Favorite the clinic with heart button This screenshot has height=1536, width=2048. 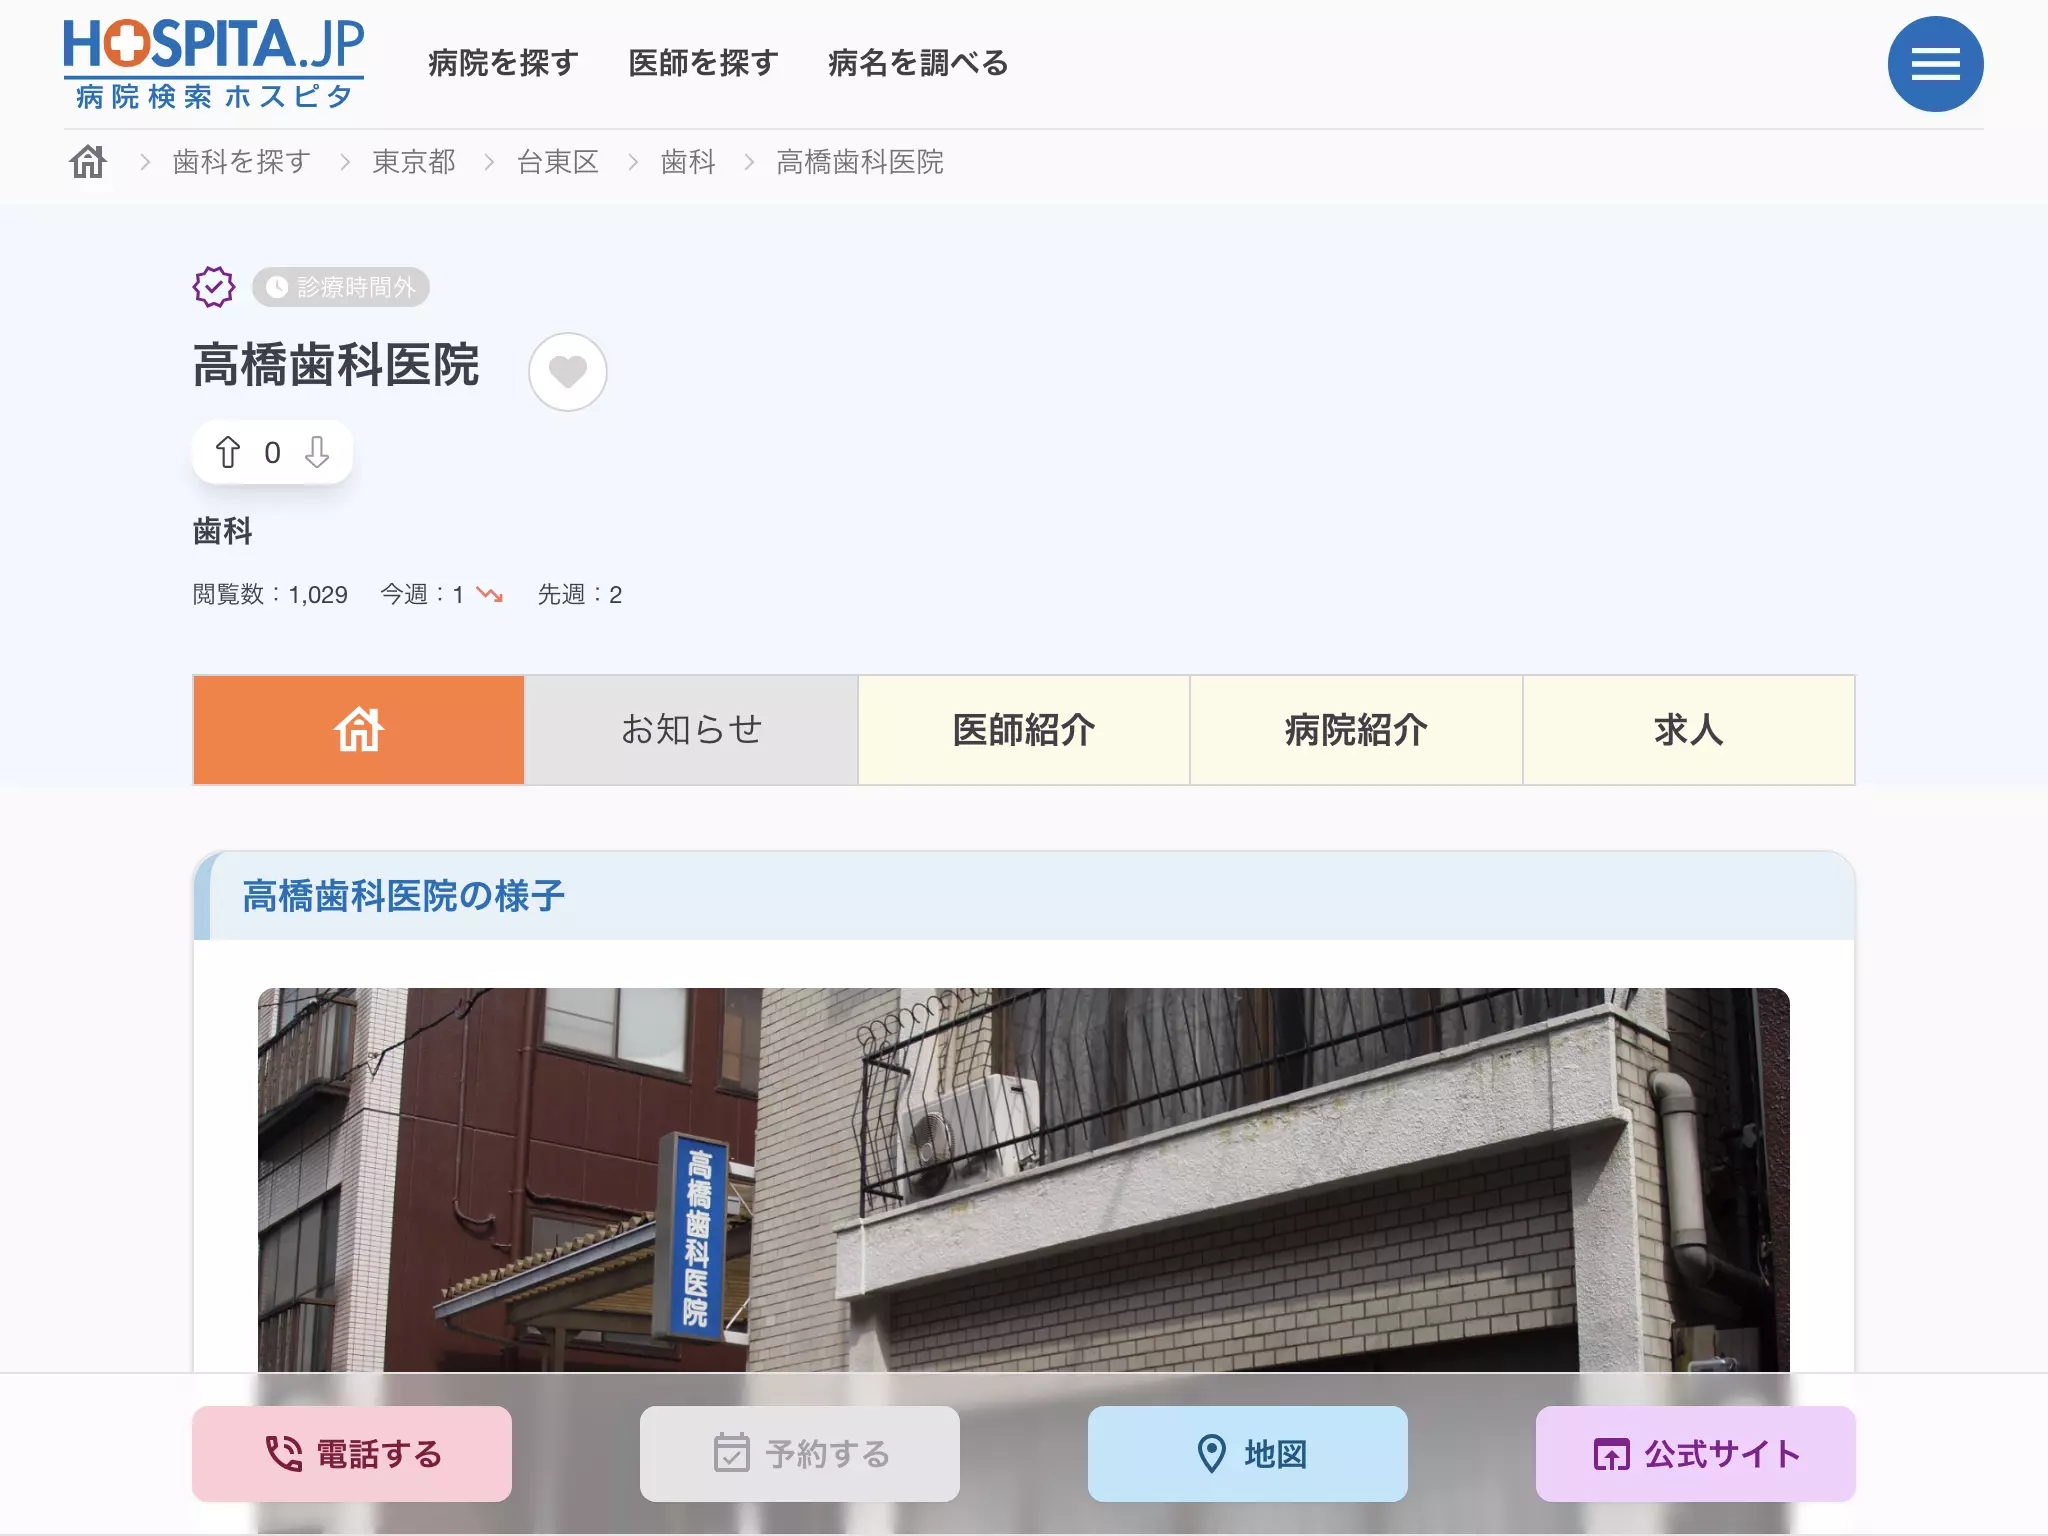point(568,372)
